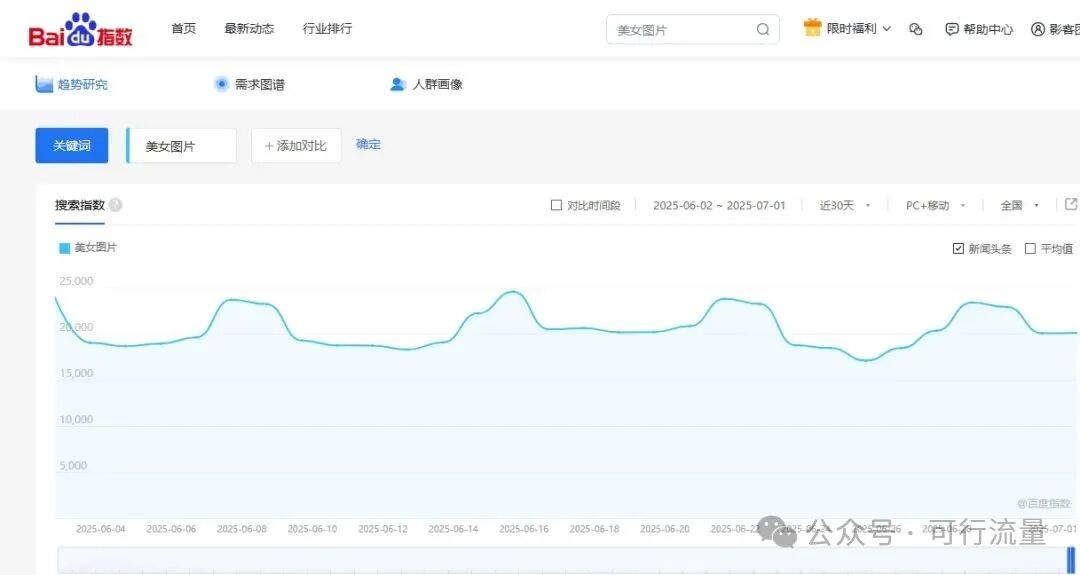Open the 帮助中心 link
The height and width of the screenshot is (575, 1080).
coord(988,29)
